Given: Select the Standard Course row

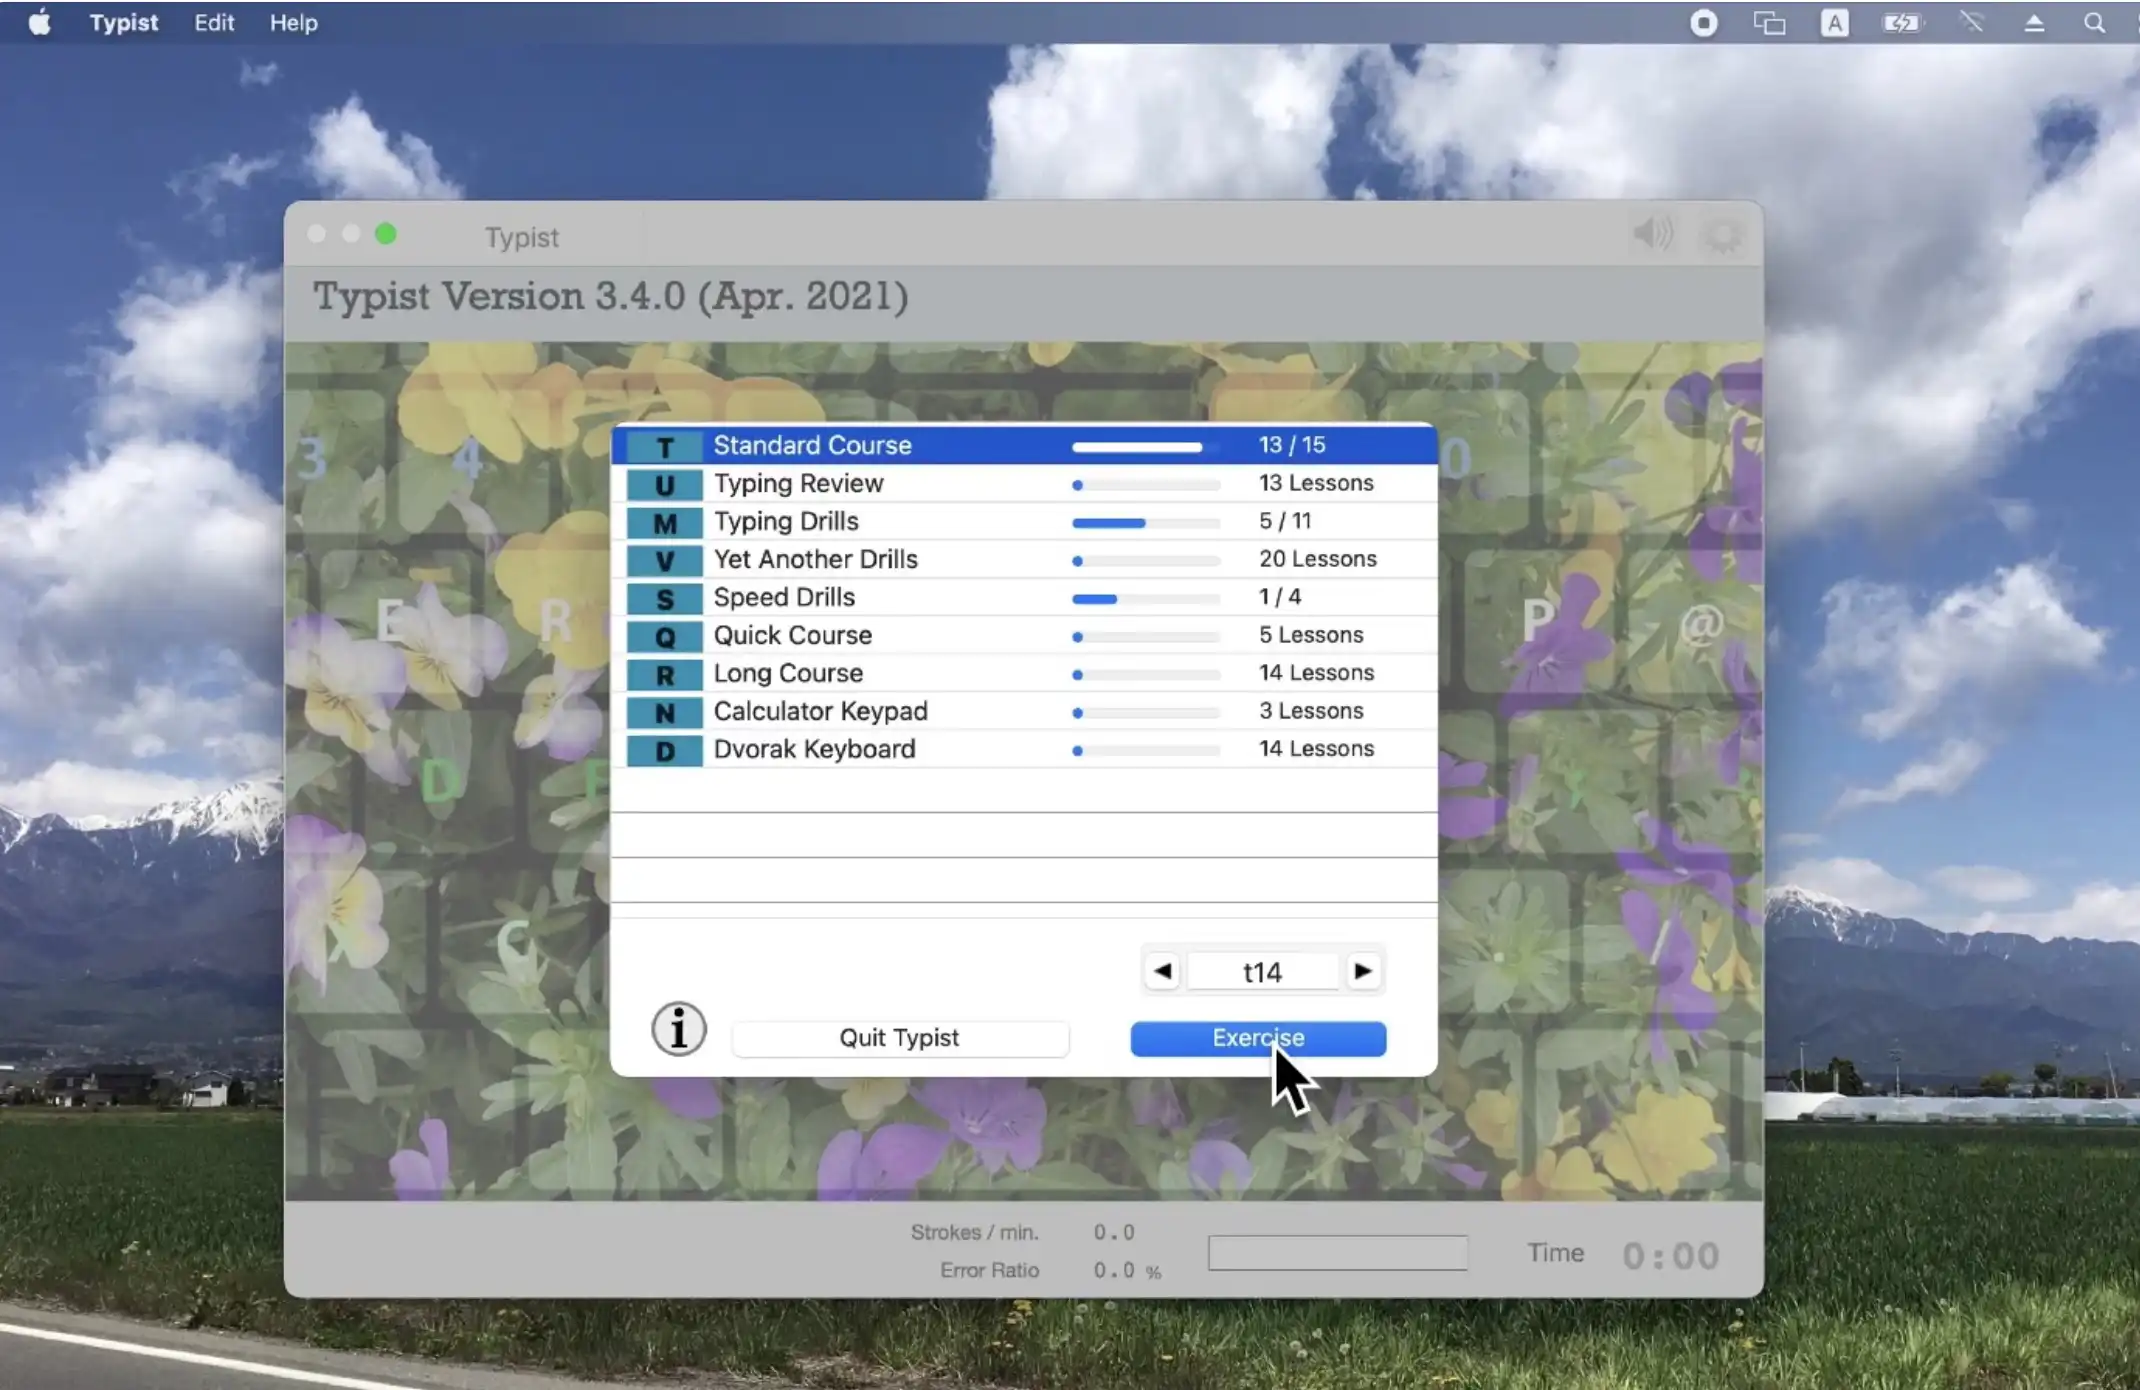Looking at the screenshot, I should (1024, 445).
